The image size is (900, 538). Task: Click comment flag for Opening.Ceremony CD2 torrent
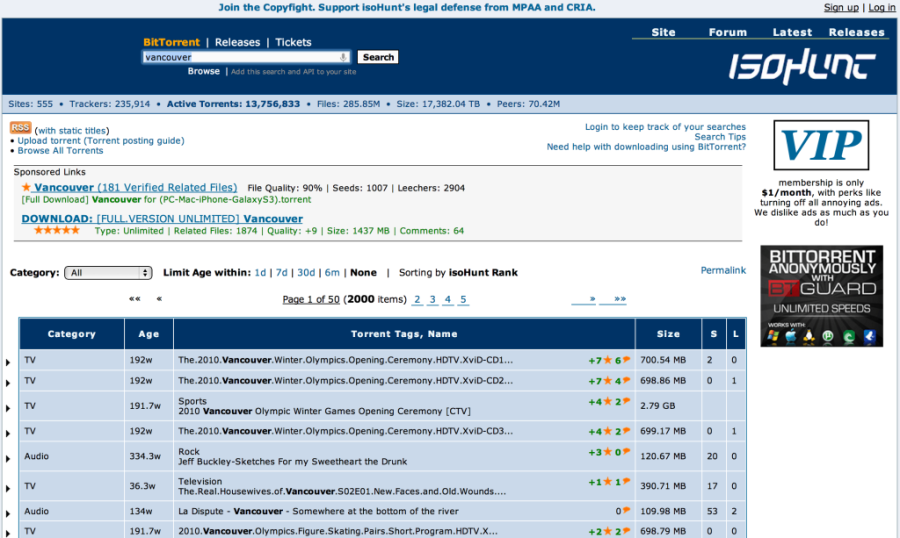tap(627, 380)
